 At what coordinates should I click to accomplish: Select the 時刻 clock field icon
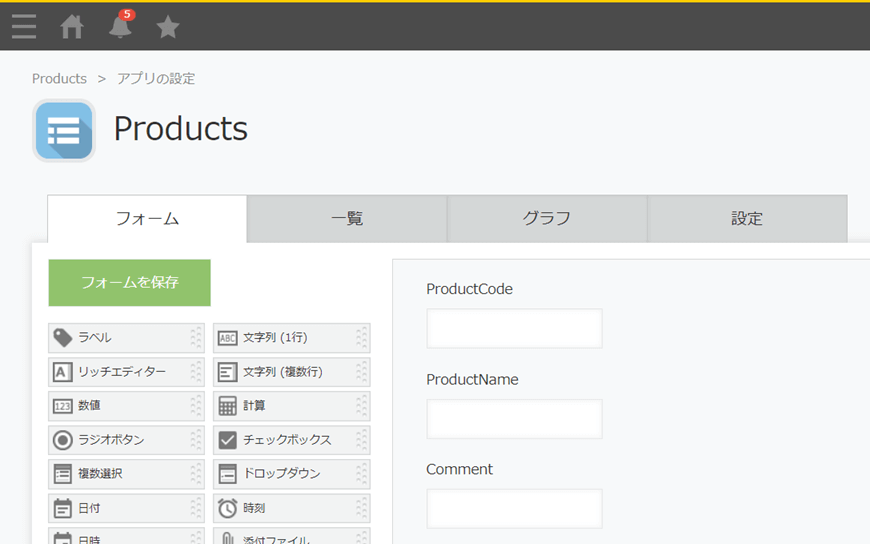pos(227,508)
